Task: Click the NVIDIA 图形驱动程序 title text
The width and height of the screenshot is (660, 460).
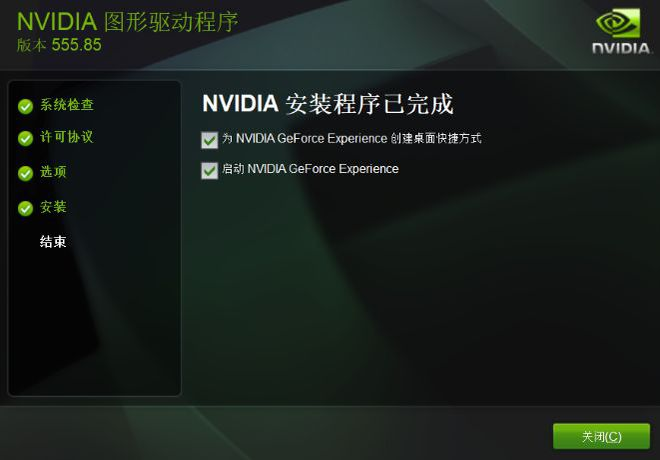Action: coord(128,22)
